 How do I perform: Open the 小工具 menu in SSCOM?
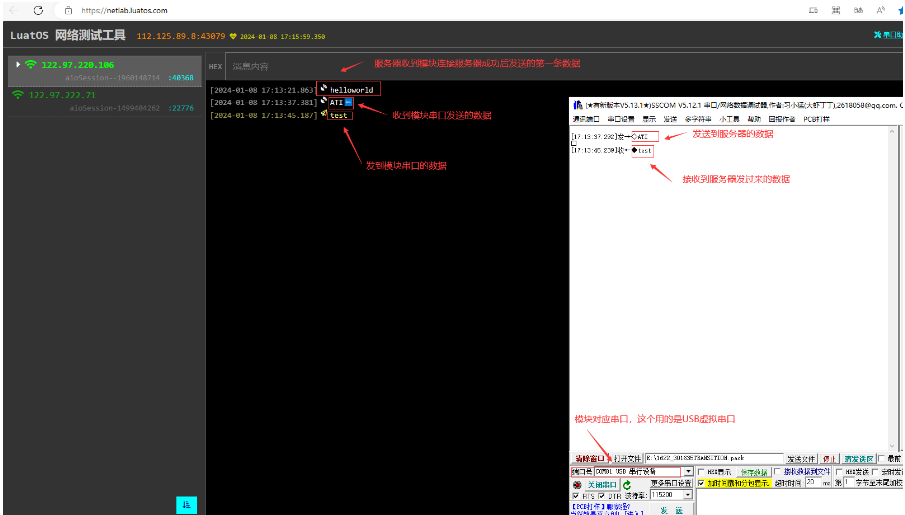pos(729,119)
